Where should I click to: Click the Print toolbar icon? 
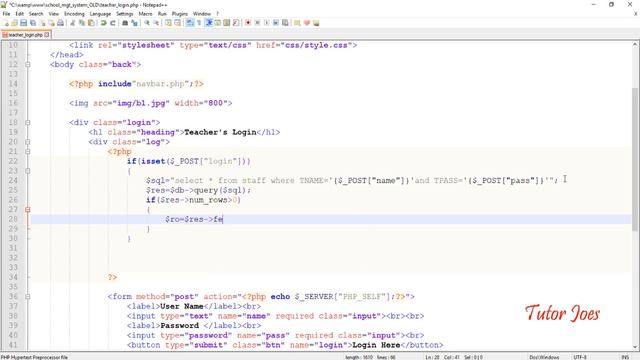tap(60, 23)
